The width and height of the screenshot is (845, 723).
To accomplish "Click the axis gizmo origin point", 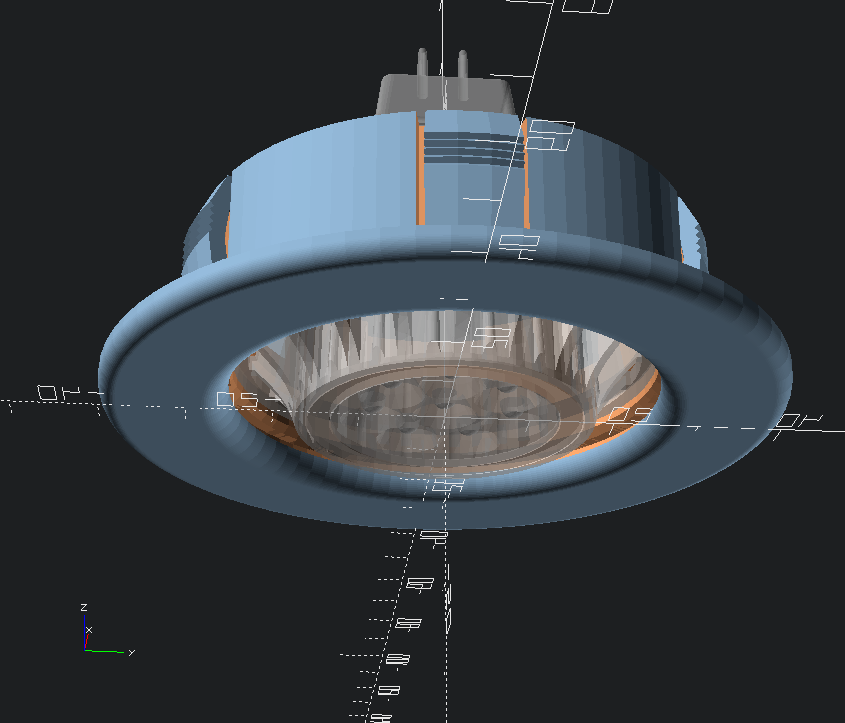I will (x=85, y=650).
